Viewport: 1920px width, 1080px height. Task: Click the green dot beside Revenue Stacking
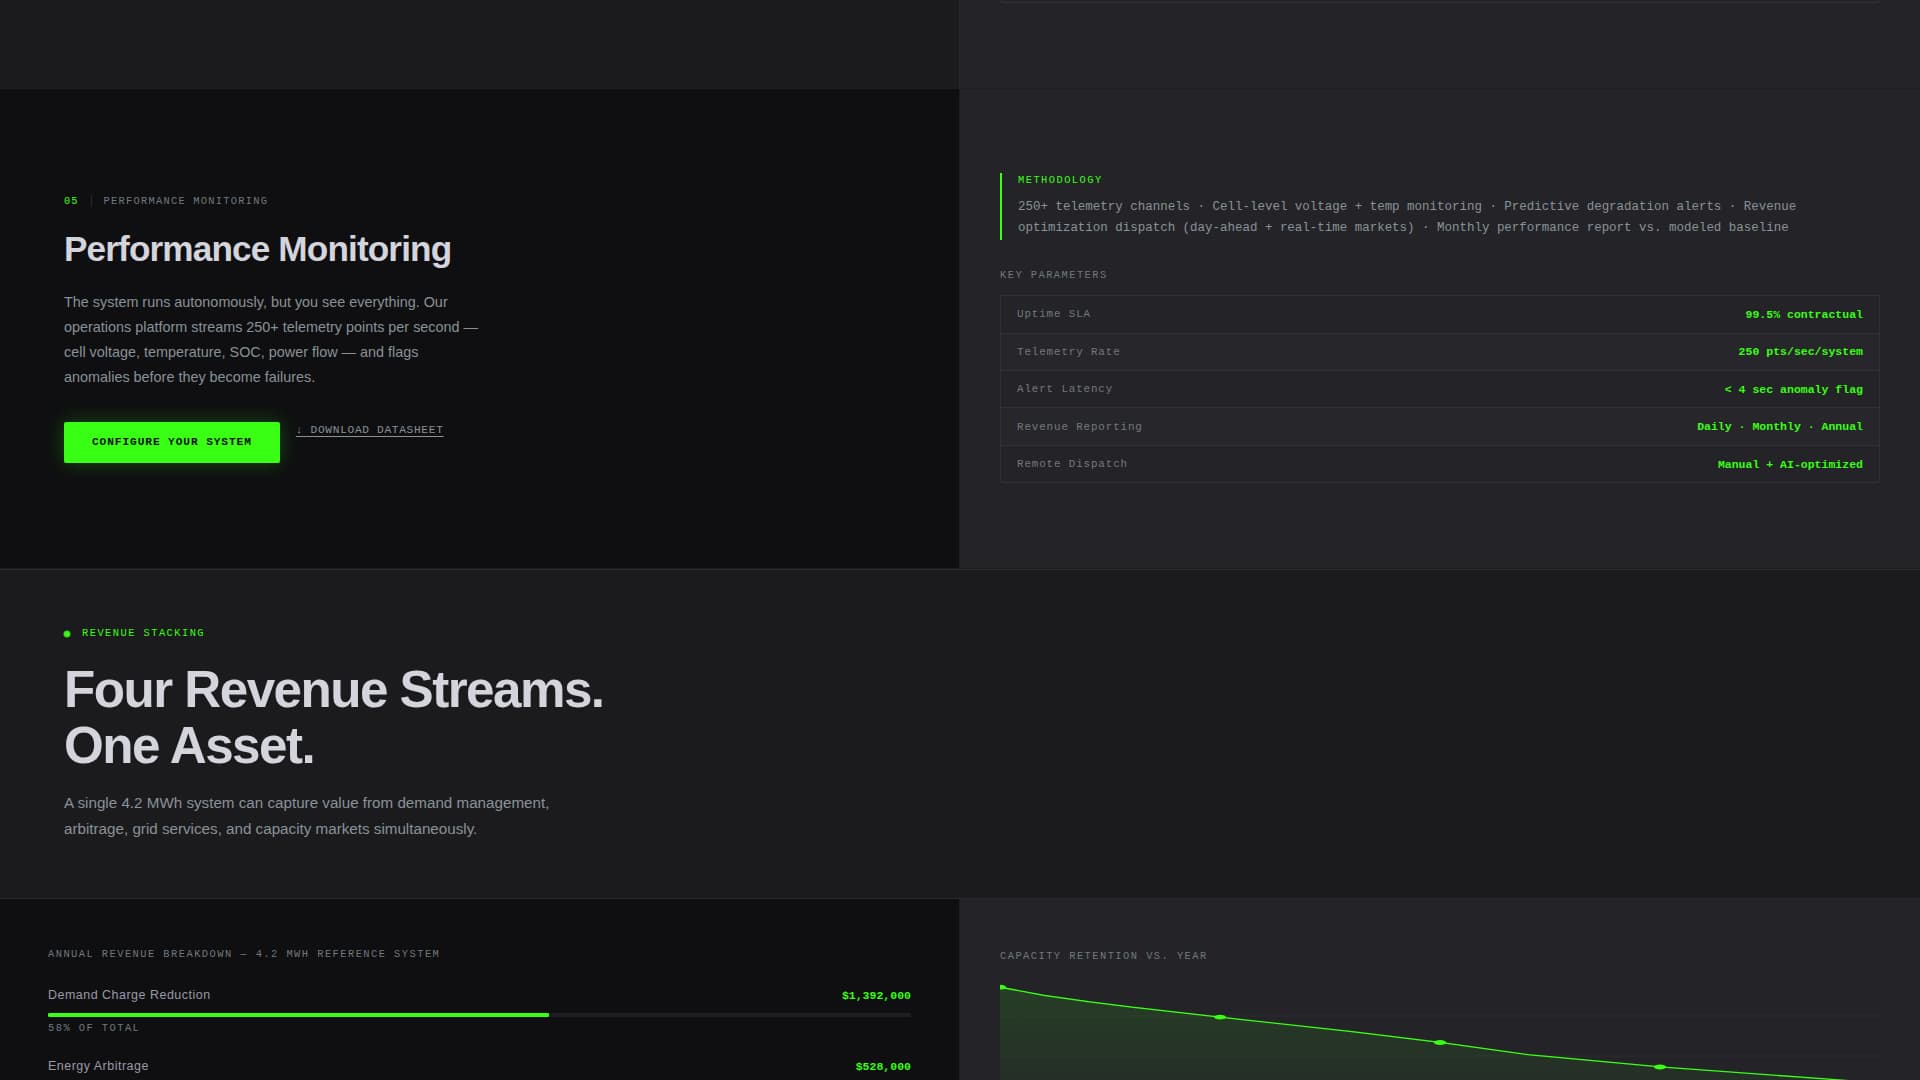point(67,634)
